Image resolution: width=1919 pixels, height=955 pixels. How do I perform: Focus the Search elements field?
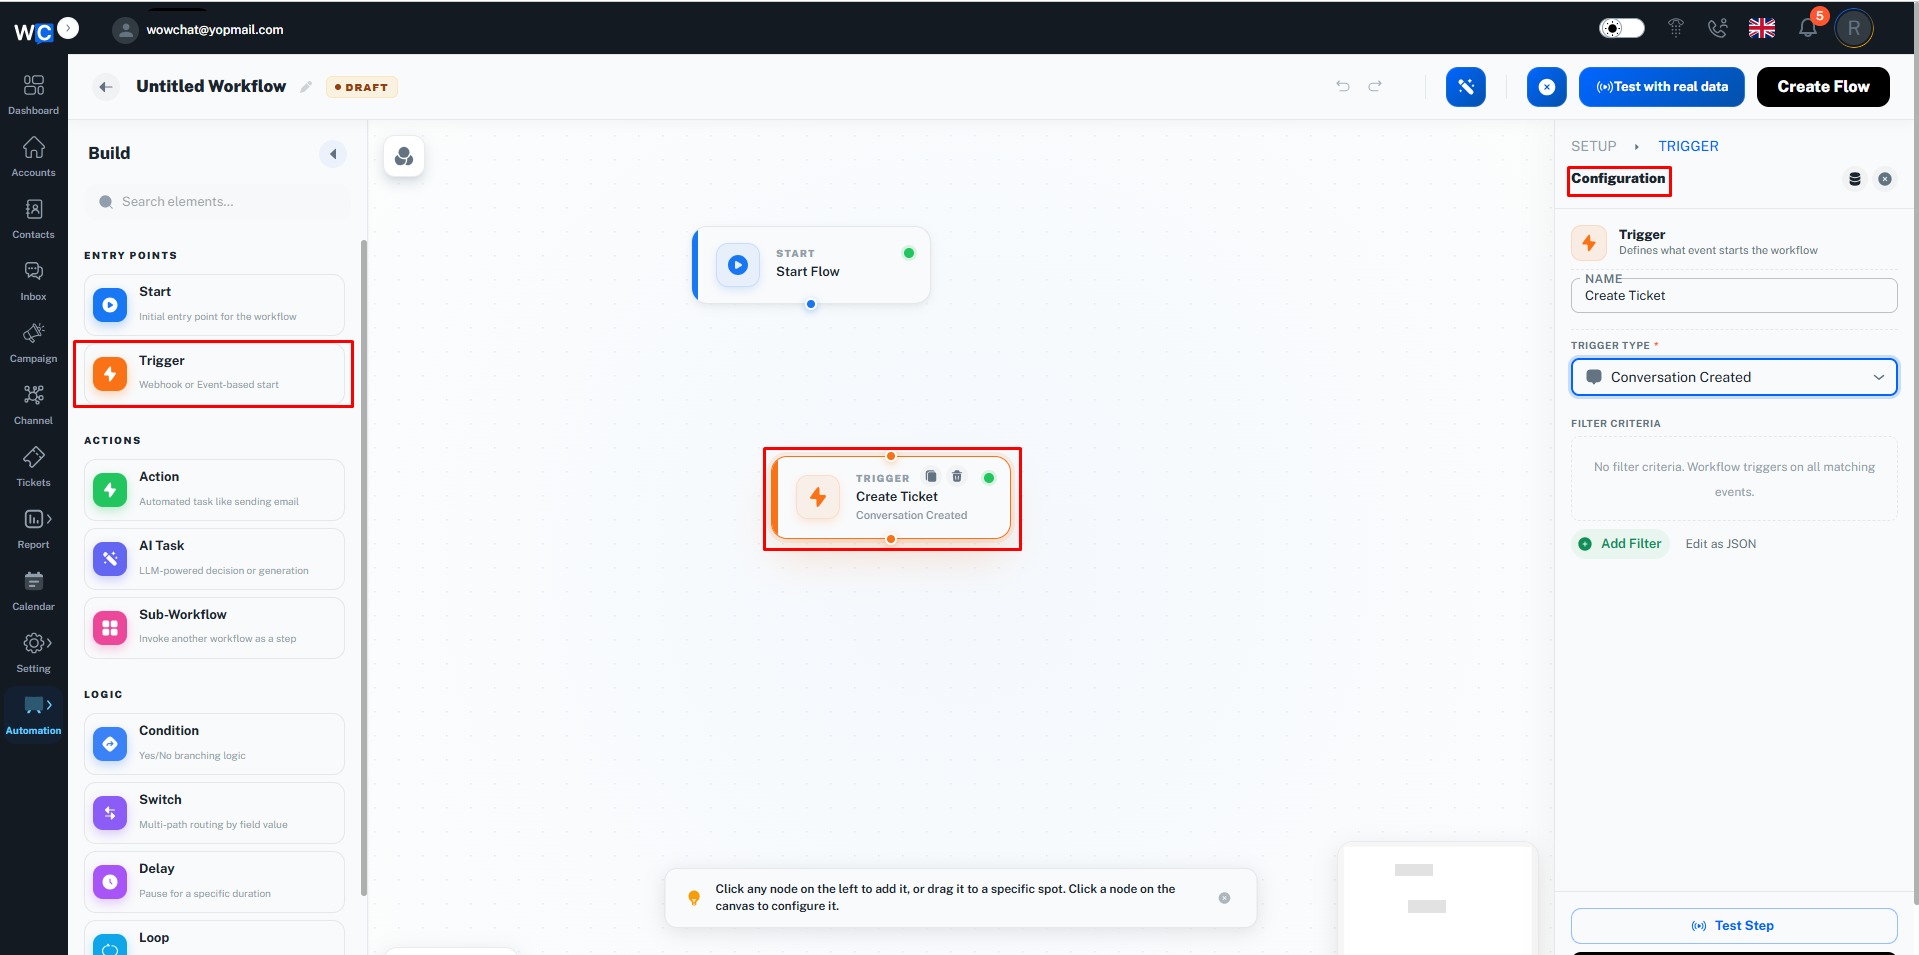click(x=218, y=202)
